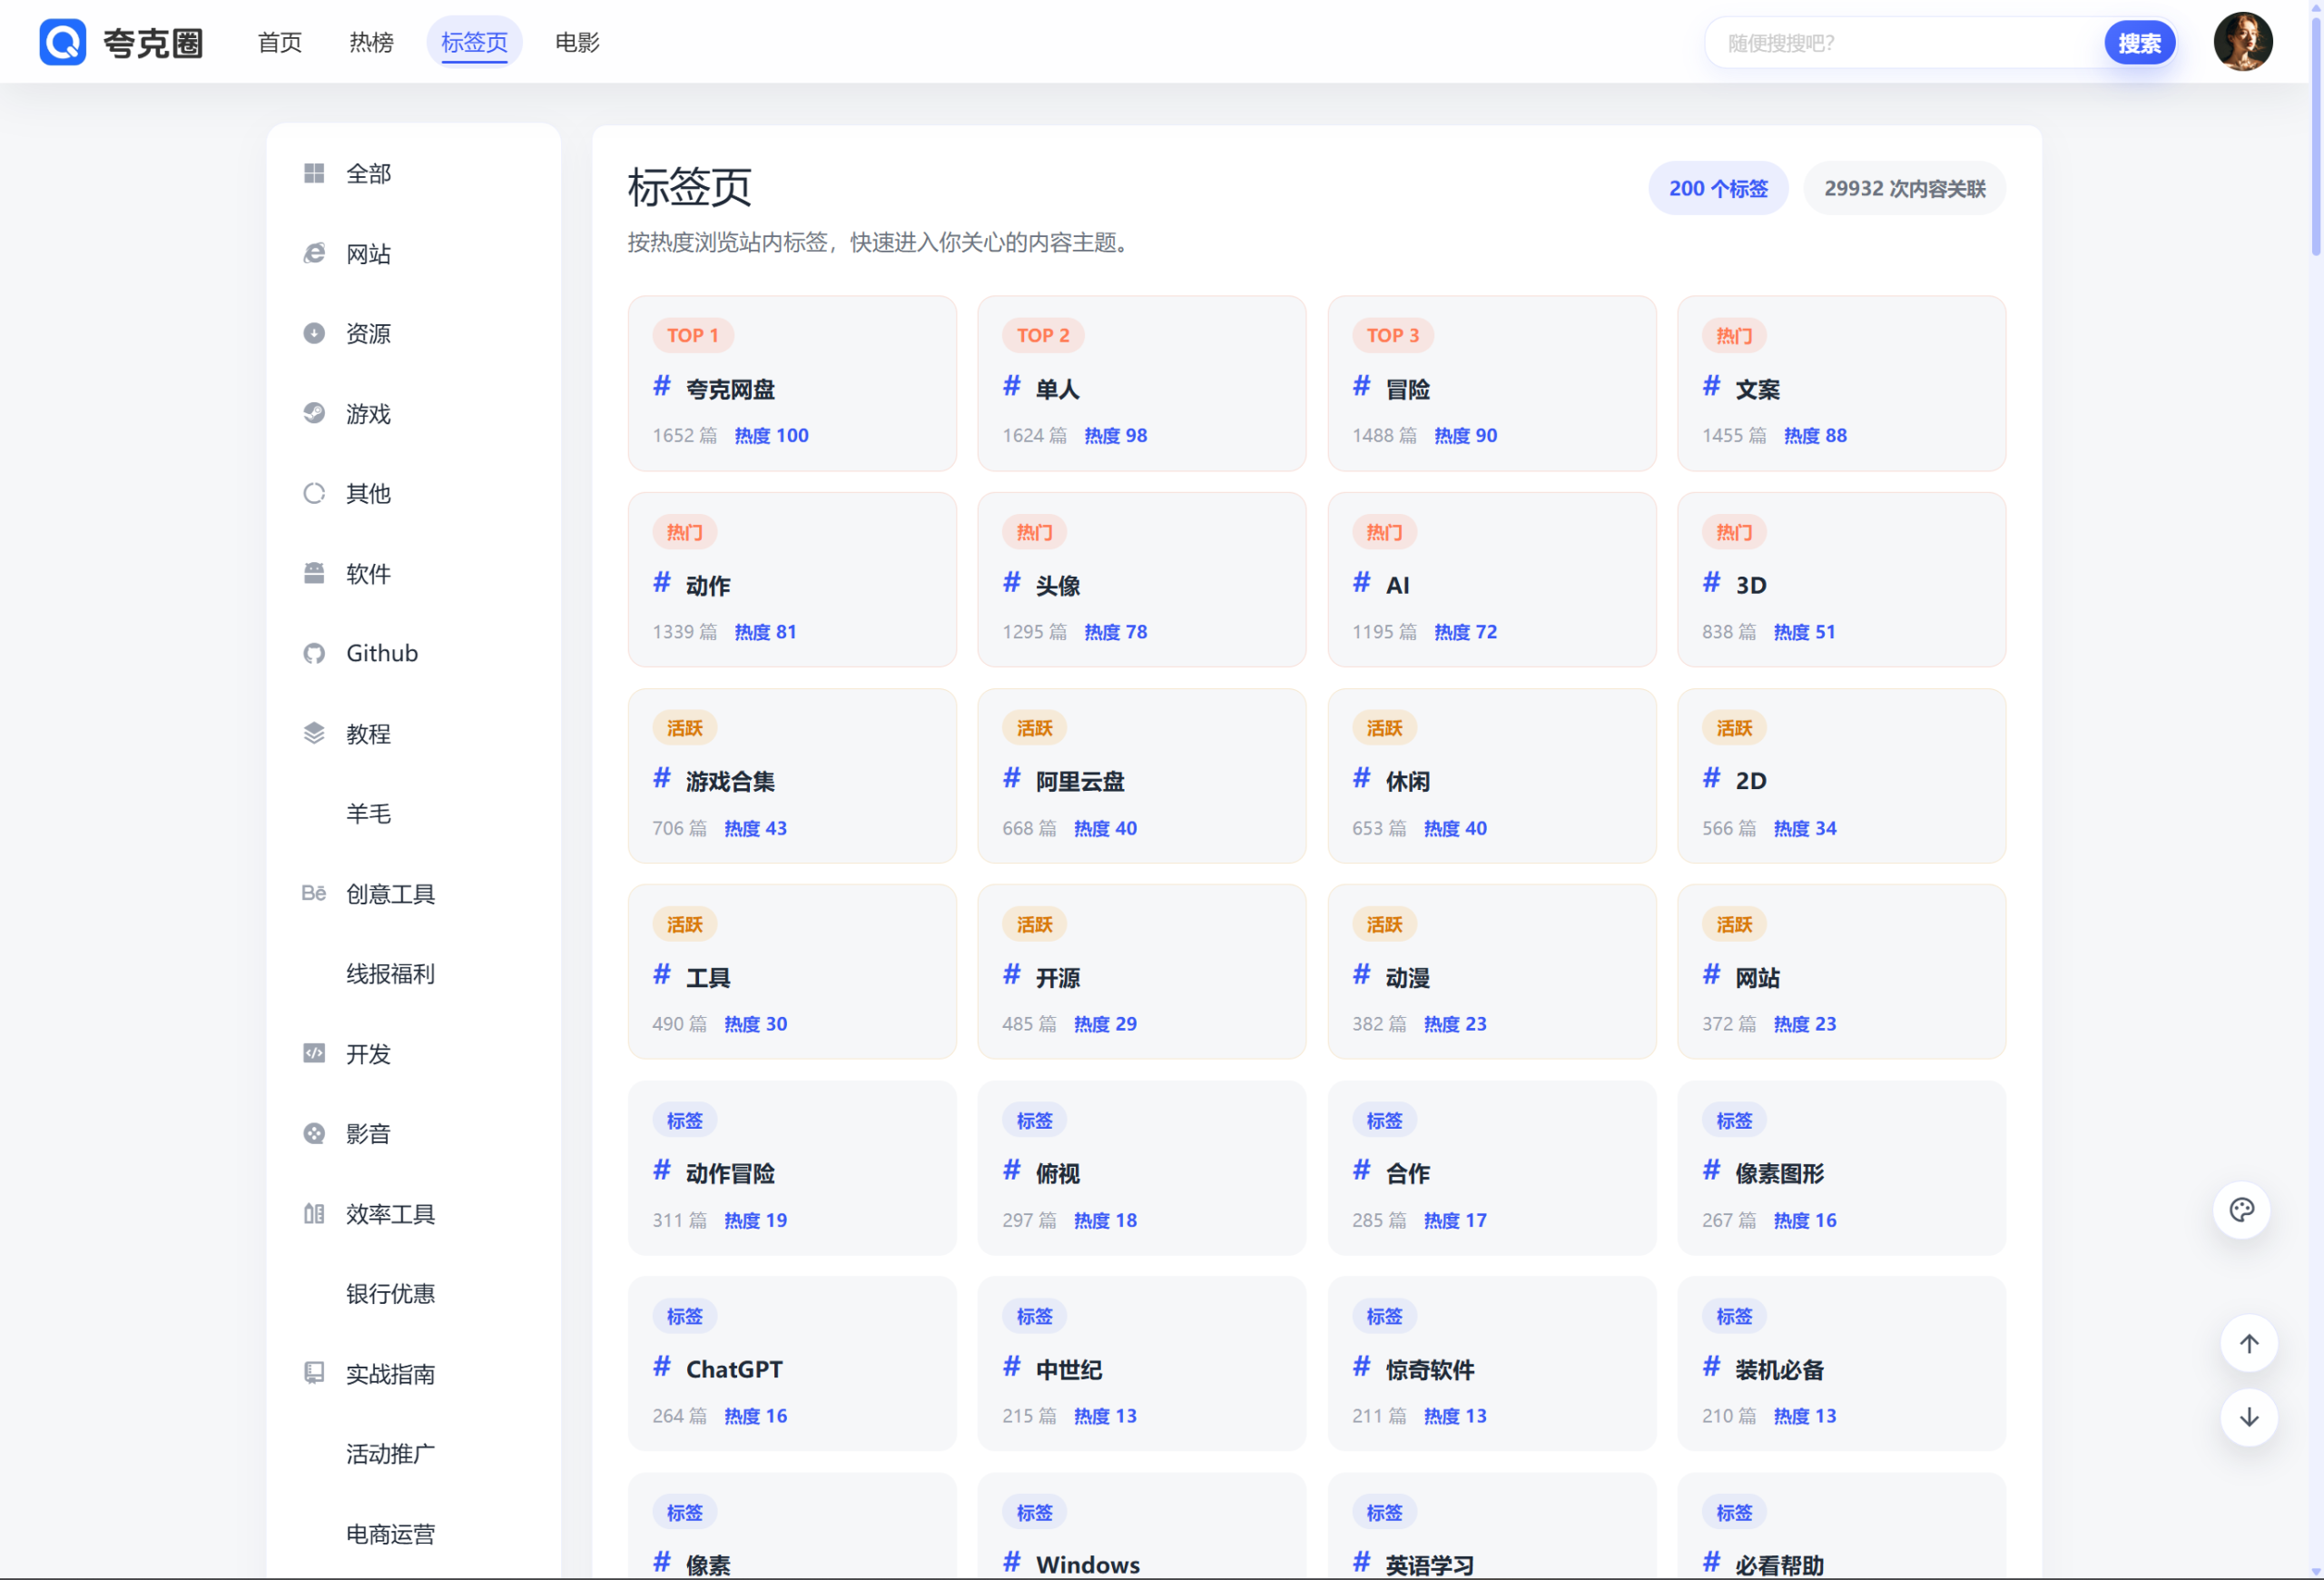Switch to the 电影 nav tab
Screen dimensions: 2324x1580
click(577, 42)
